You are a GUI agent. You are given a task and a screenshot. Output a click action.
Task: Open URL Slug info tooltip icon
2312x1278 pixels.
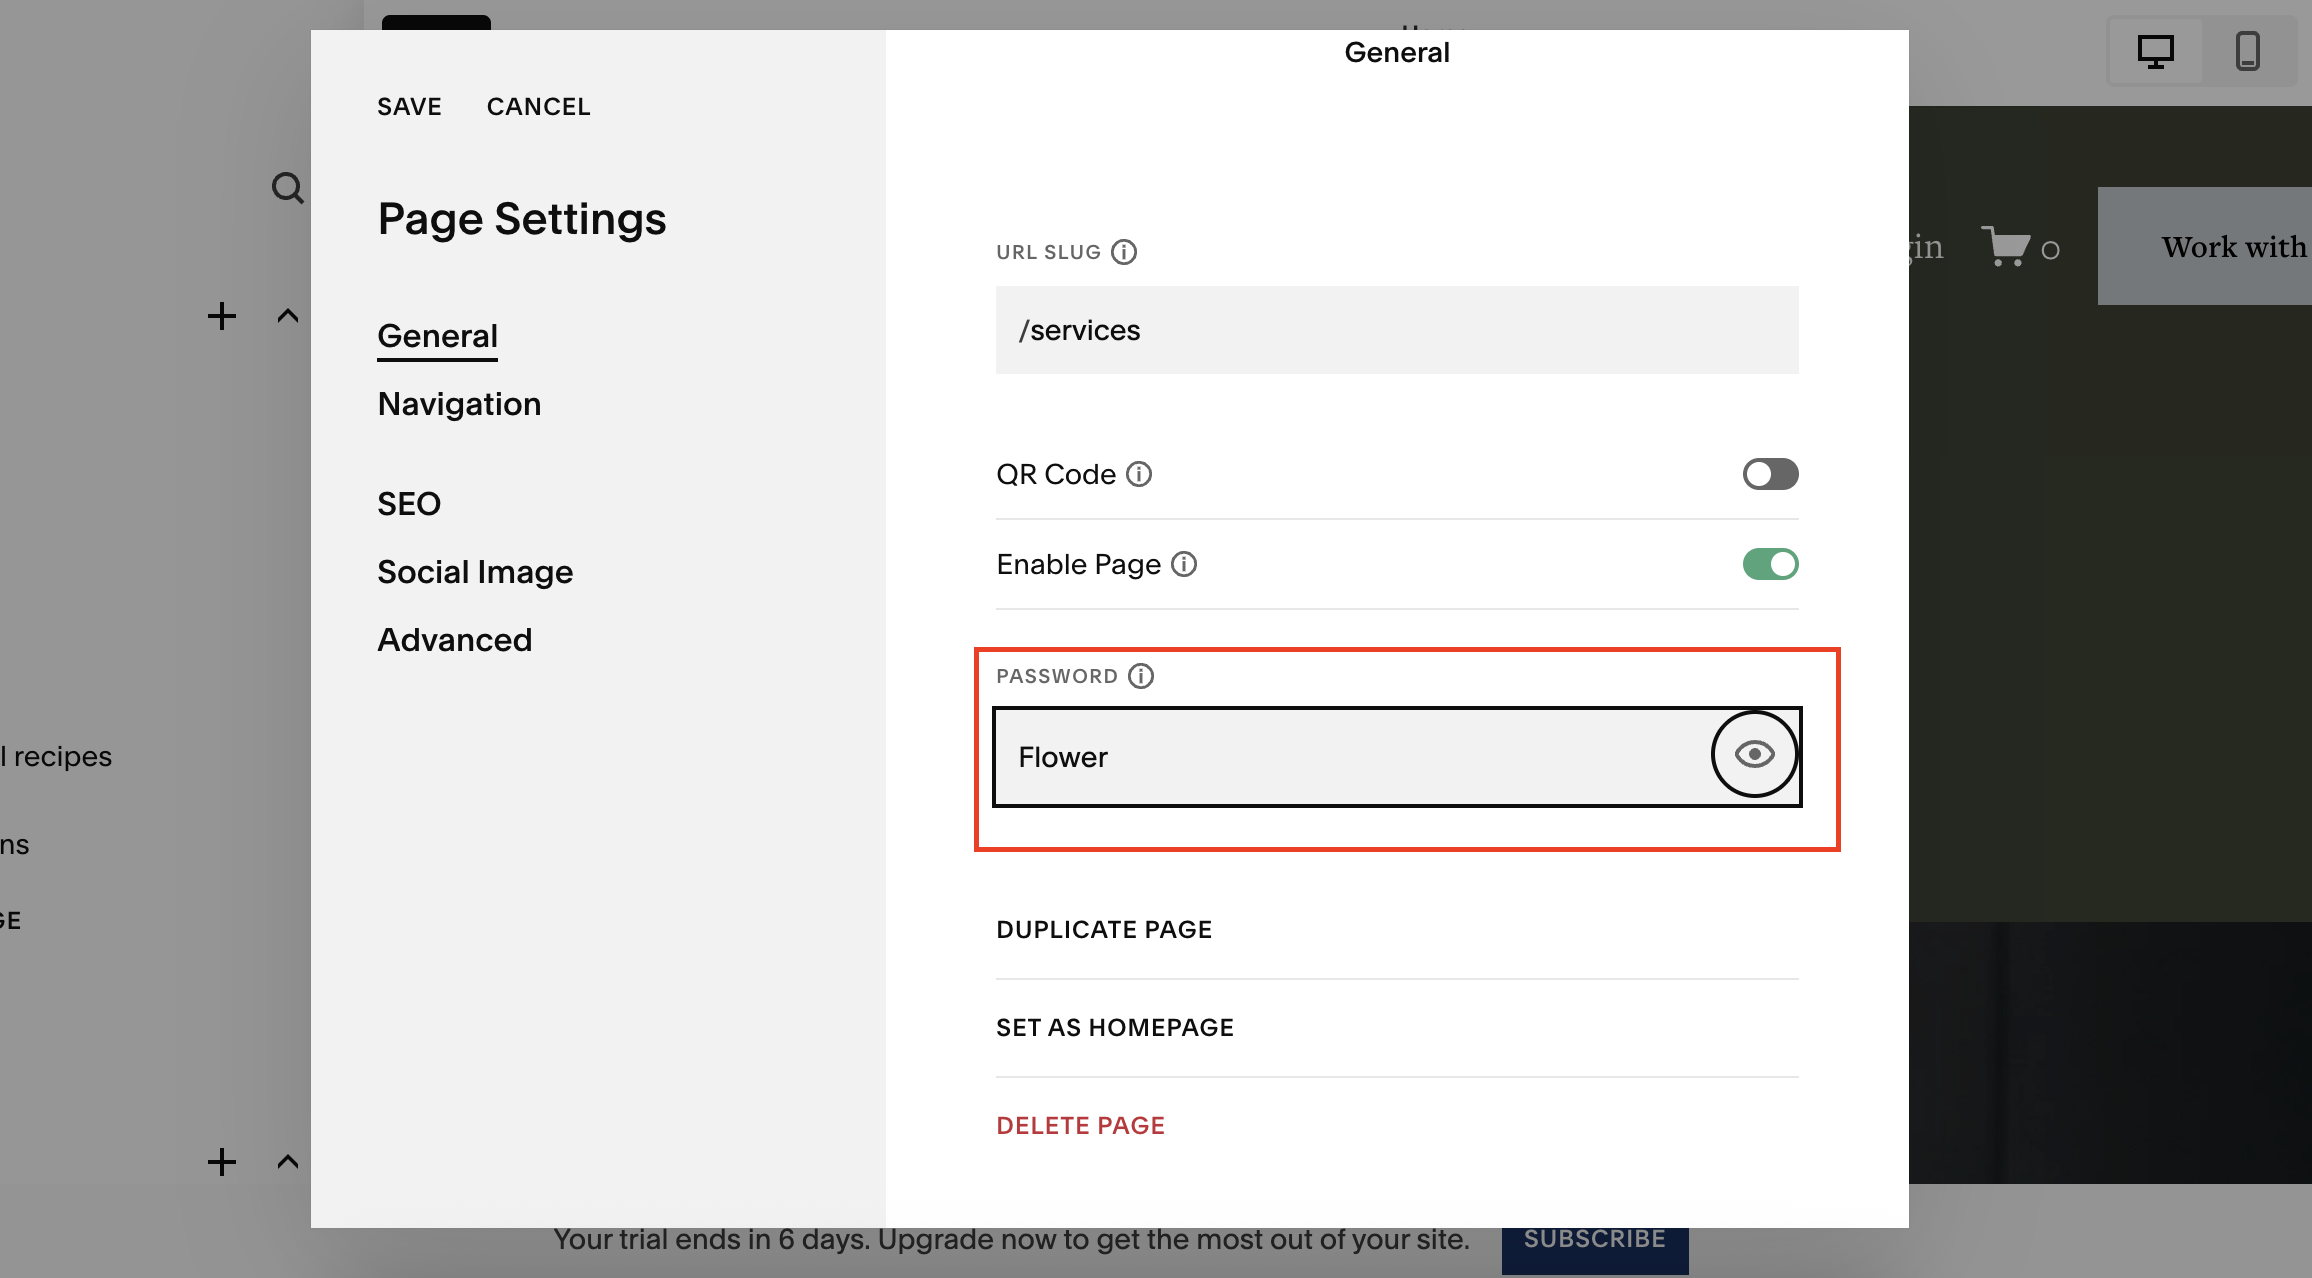pyautogui.click(x=1124, y=252)
